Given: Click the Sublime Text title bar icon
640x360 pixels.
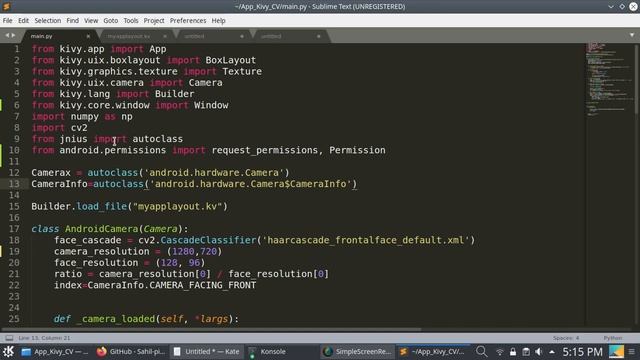Looking at the screenshot, I should [6, 6].
